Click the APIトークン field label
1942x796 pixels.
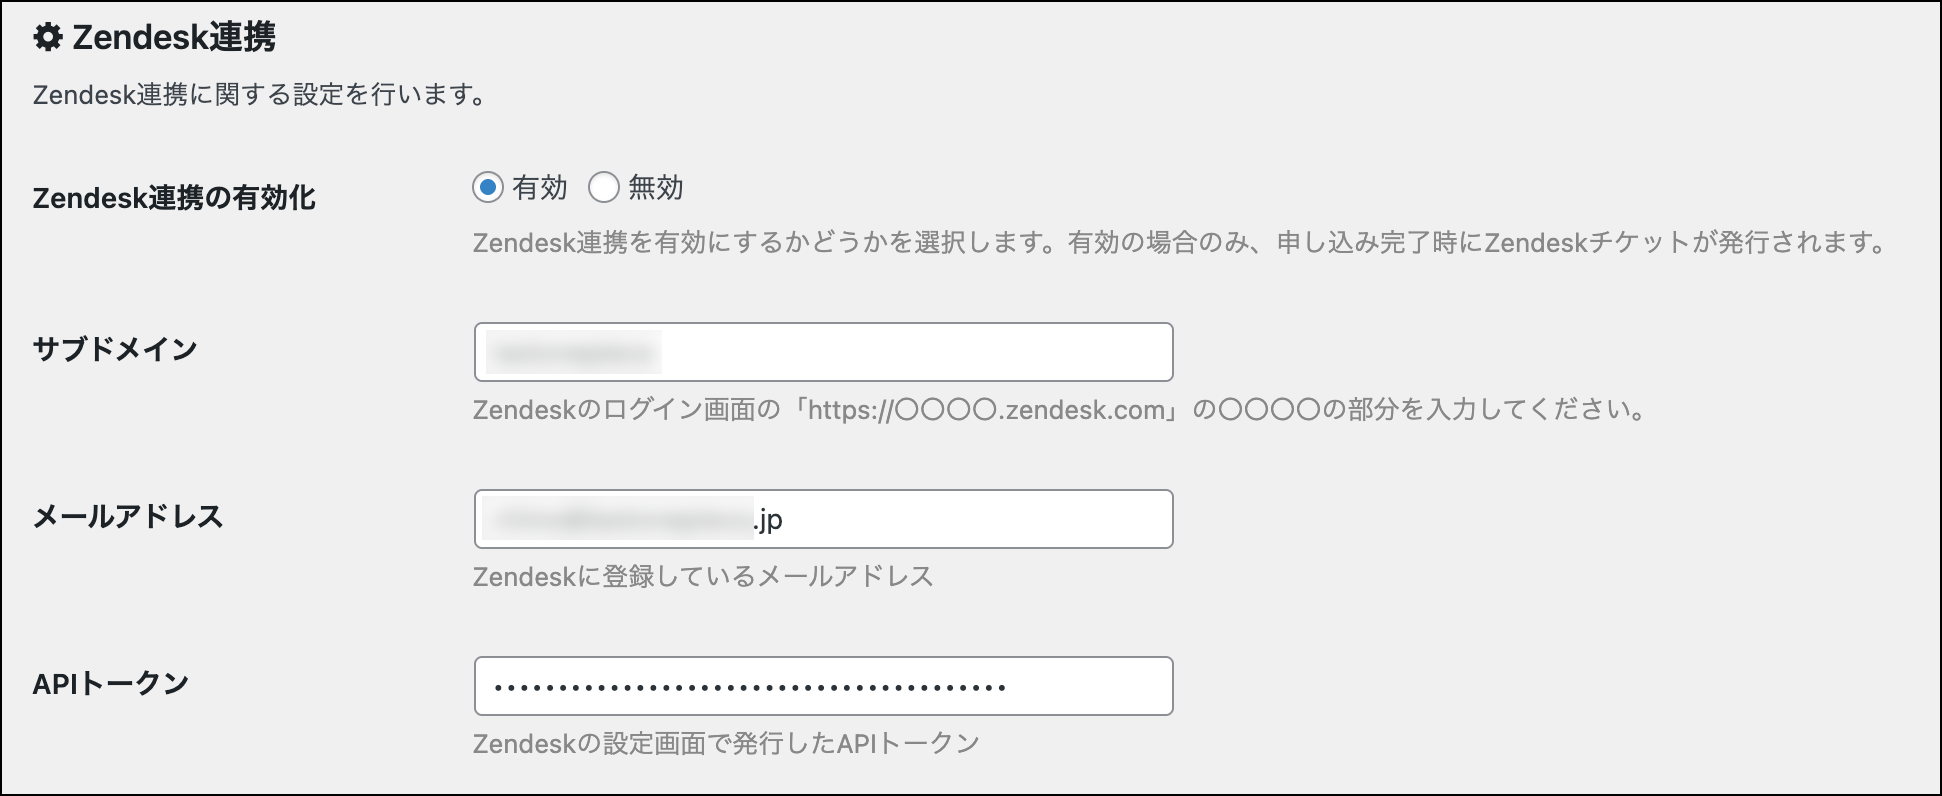click(x=111, y=683)
